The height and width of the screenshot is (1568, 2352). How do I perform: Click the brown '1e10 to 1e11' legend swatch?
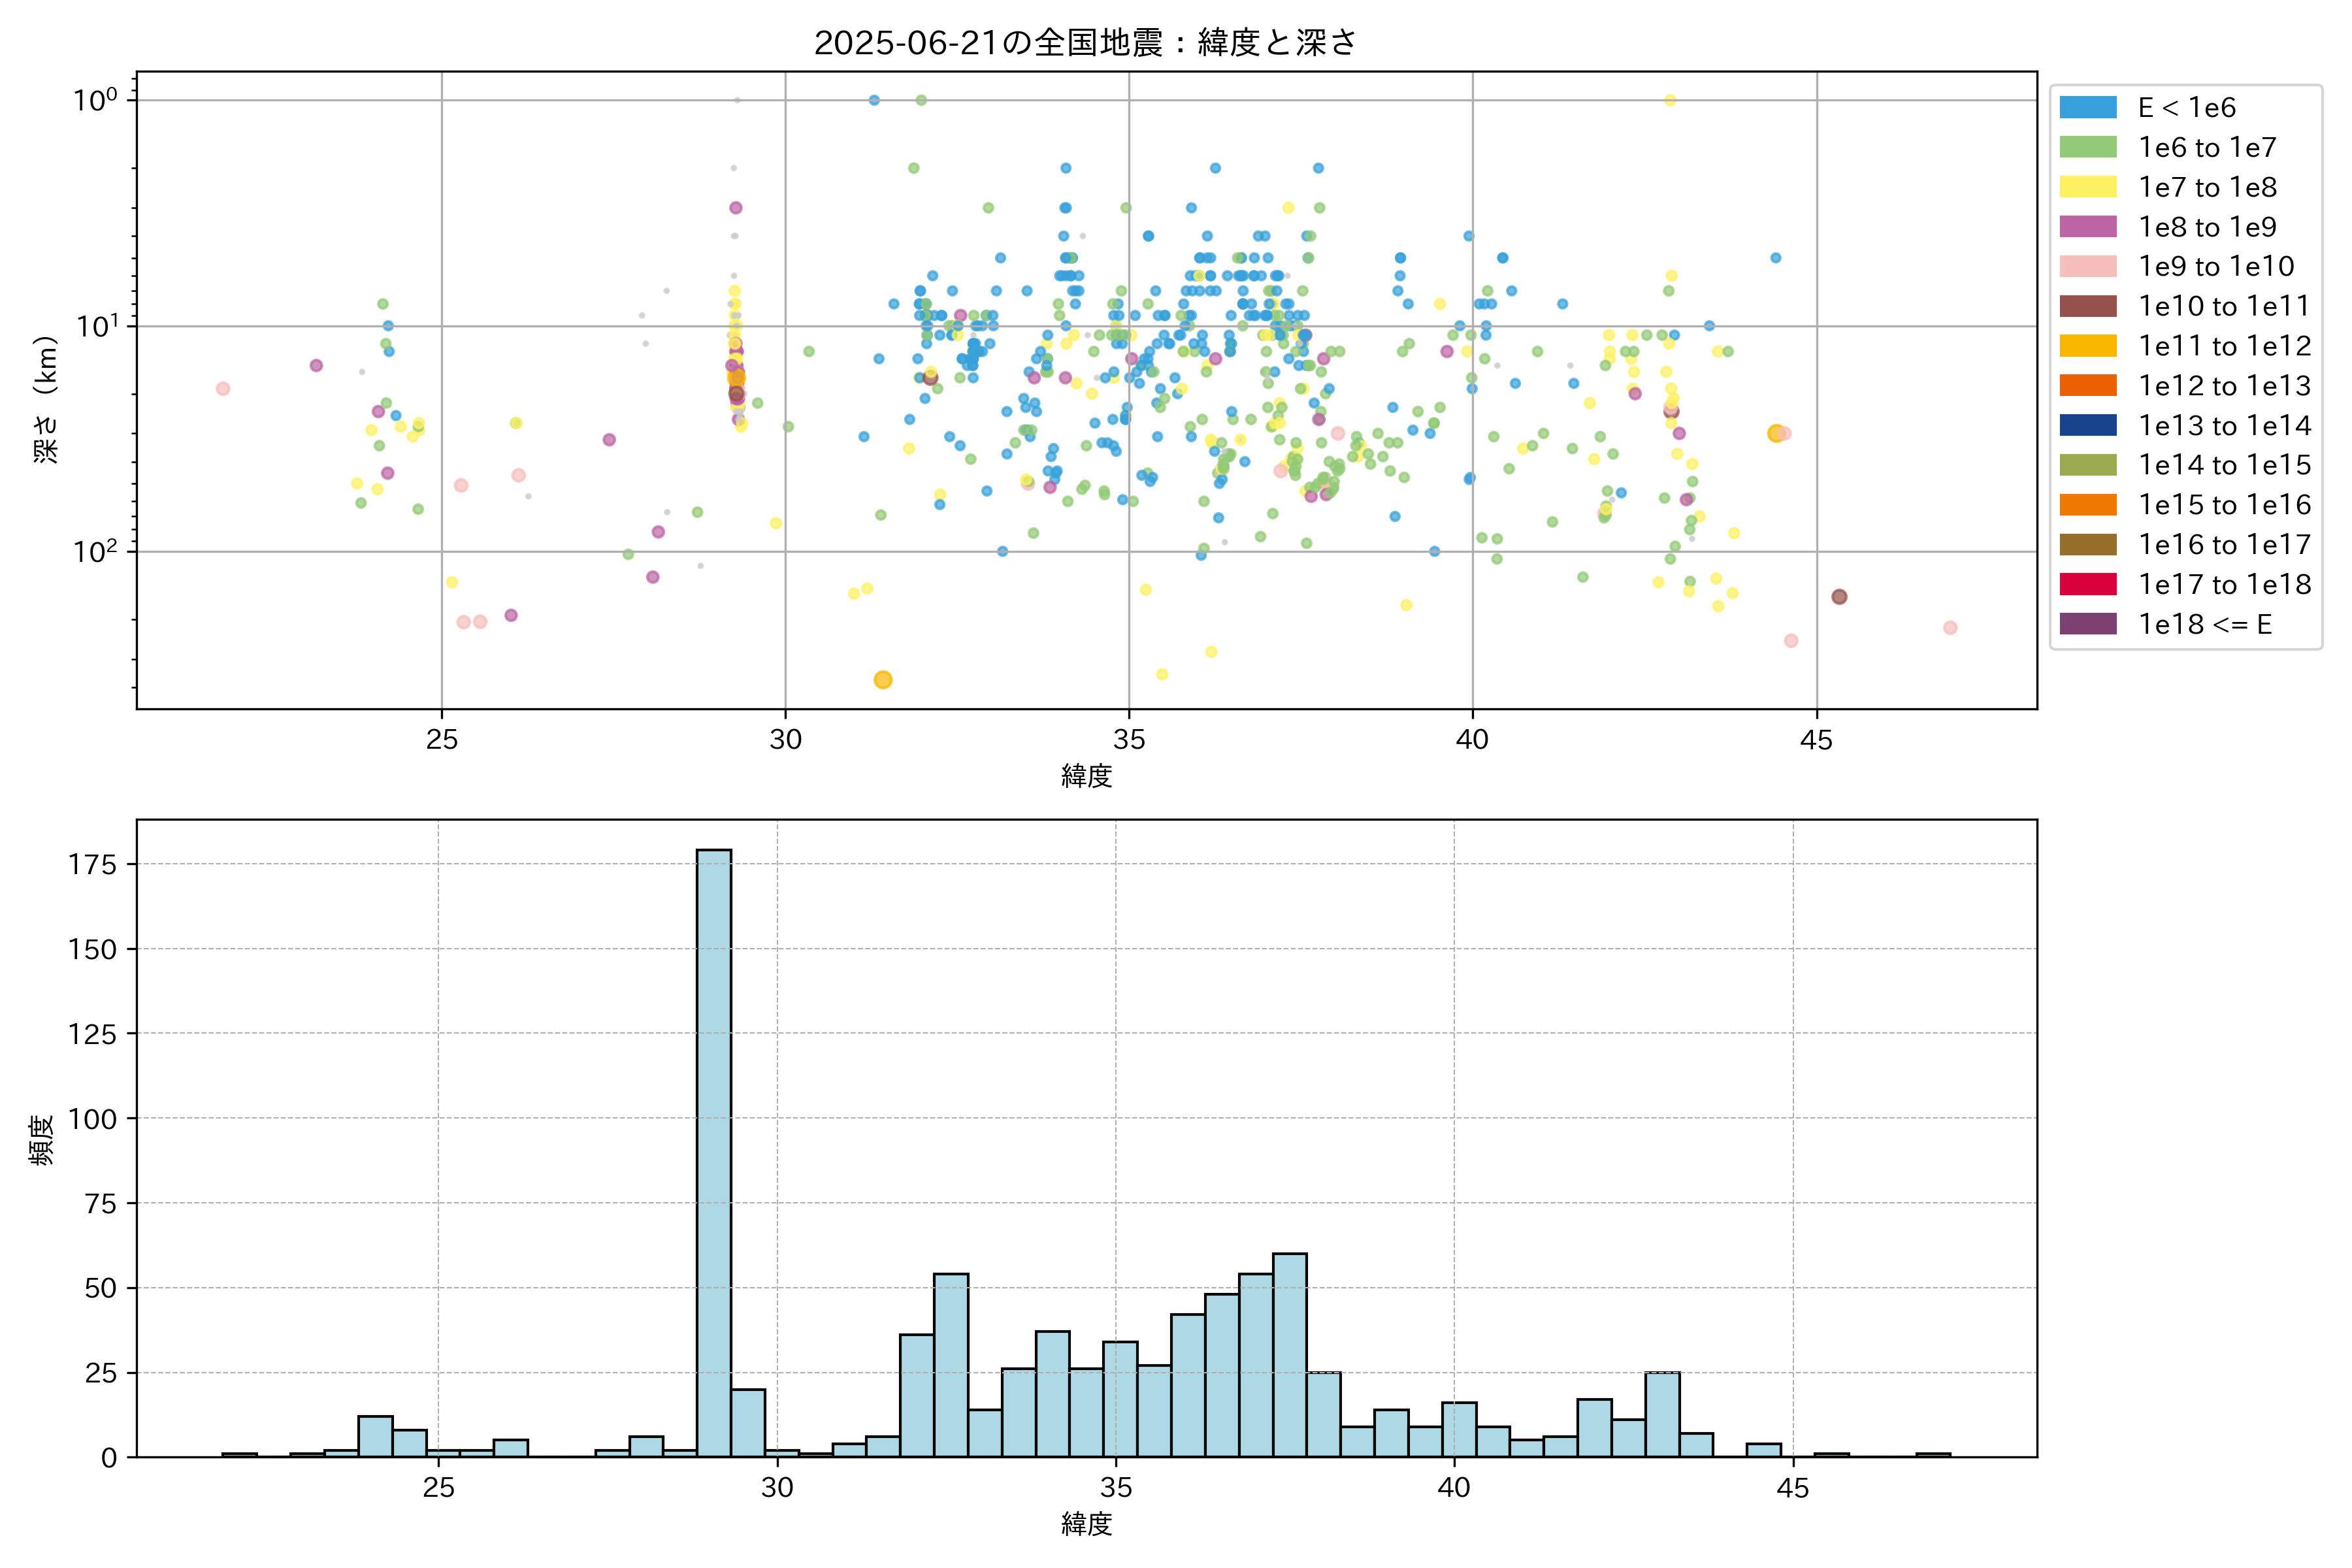pyautogui.click(x=2088, y=306)
